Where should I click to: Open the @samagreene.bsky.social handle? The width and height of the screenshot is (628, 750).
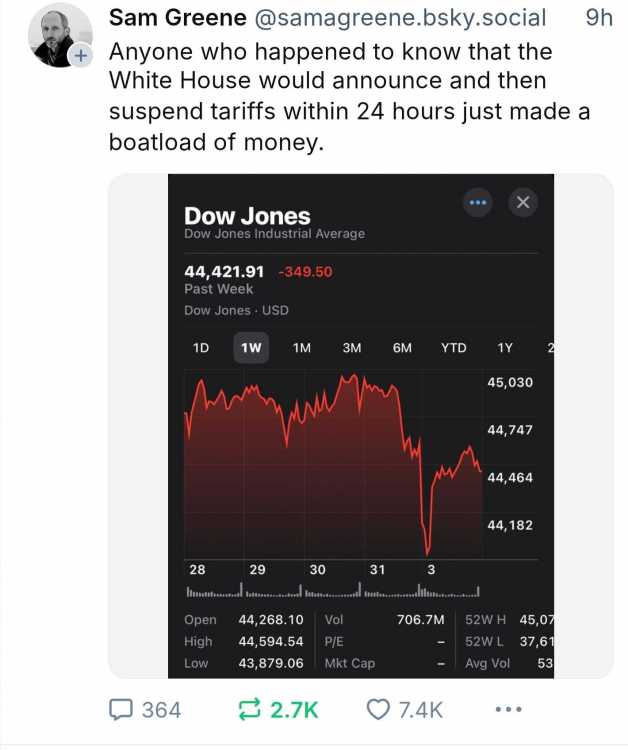point(399,18)
